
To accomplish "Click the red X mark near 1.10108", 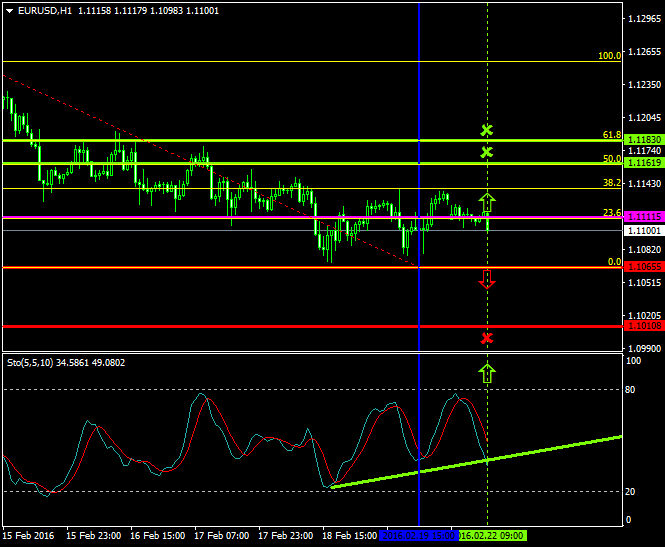I will (487, 338).
